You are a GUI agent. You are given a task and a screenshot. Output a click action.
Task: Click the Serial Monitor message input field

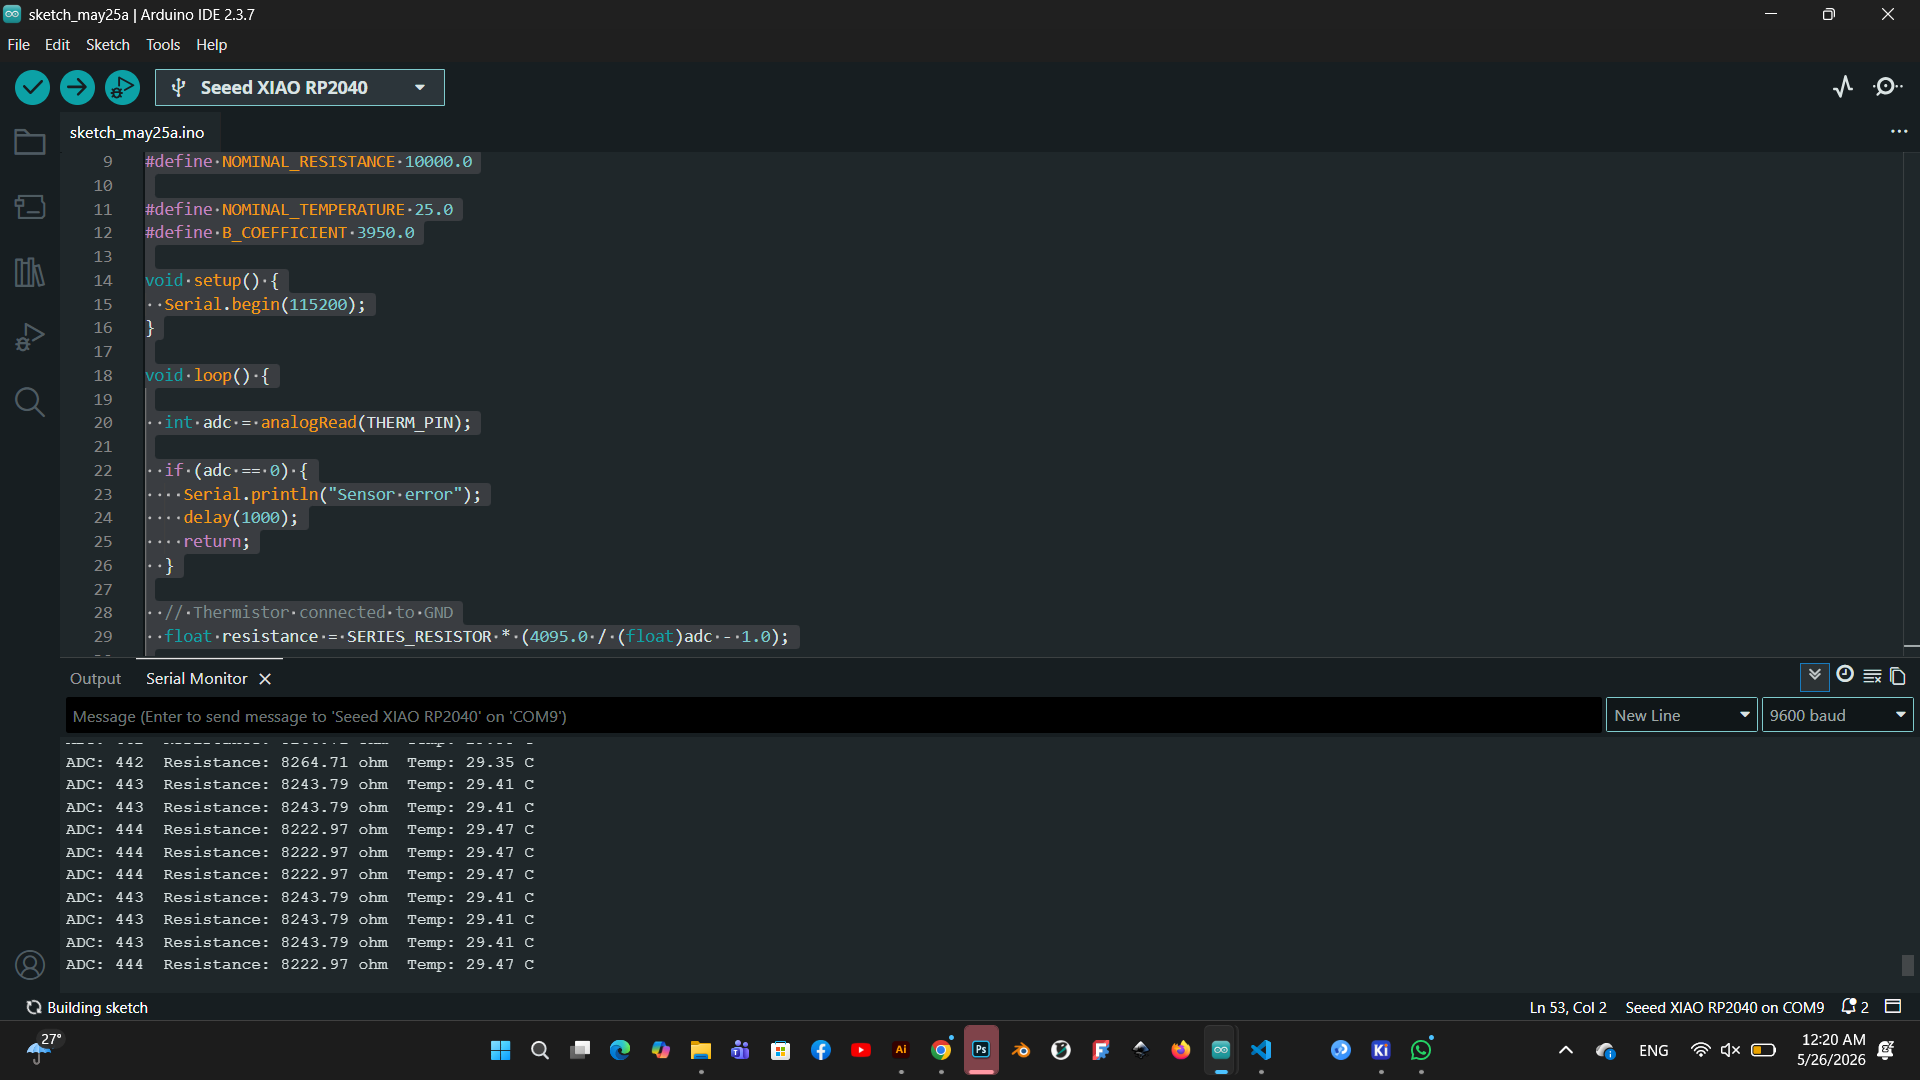833,716
